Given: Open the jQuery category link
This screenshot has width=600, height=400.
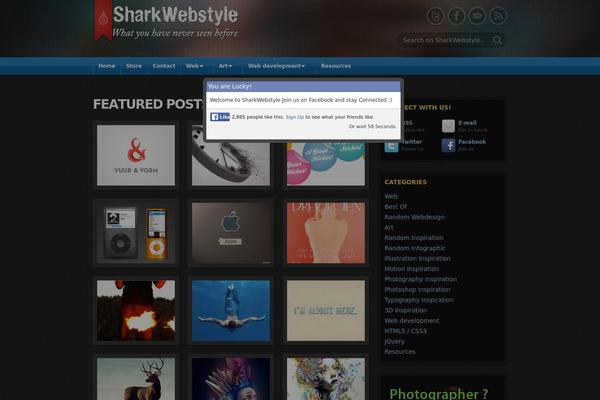Looking at the screenshot, I should coord(394,341).
